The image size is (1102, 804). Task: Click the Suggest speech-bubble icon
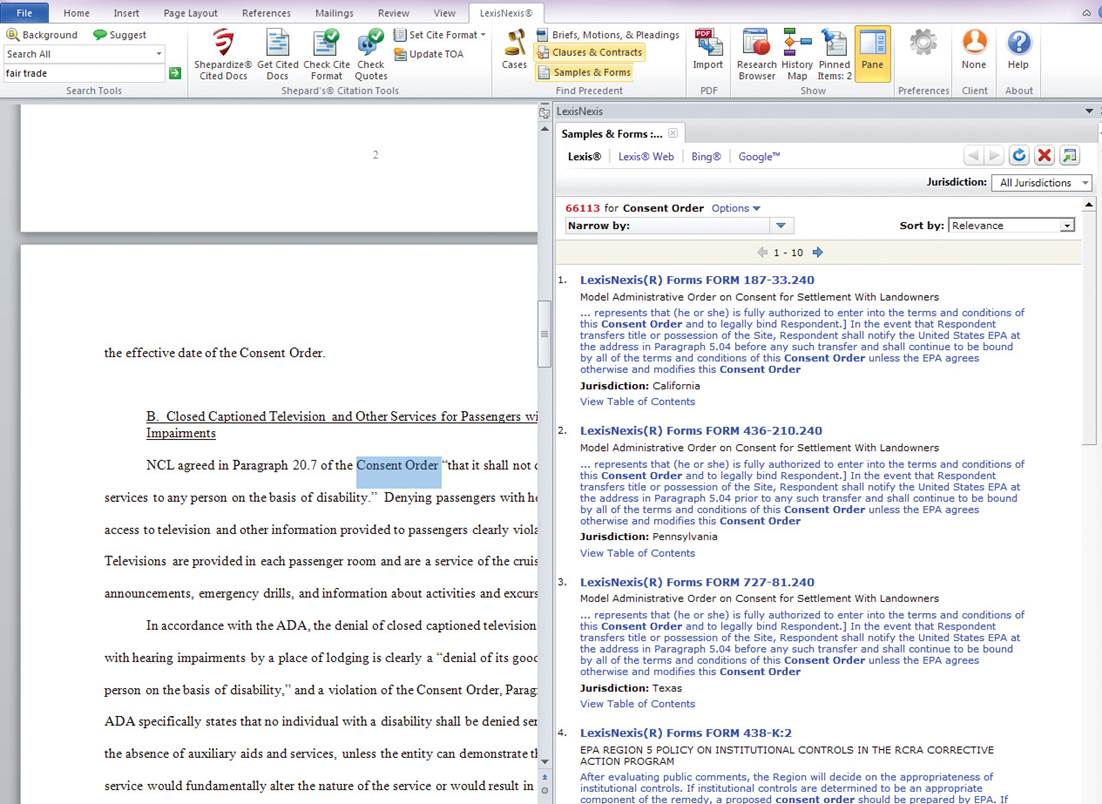tap(100, 34)
